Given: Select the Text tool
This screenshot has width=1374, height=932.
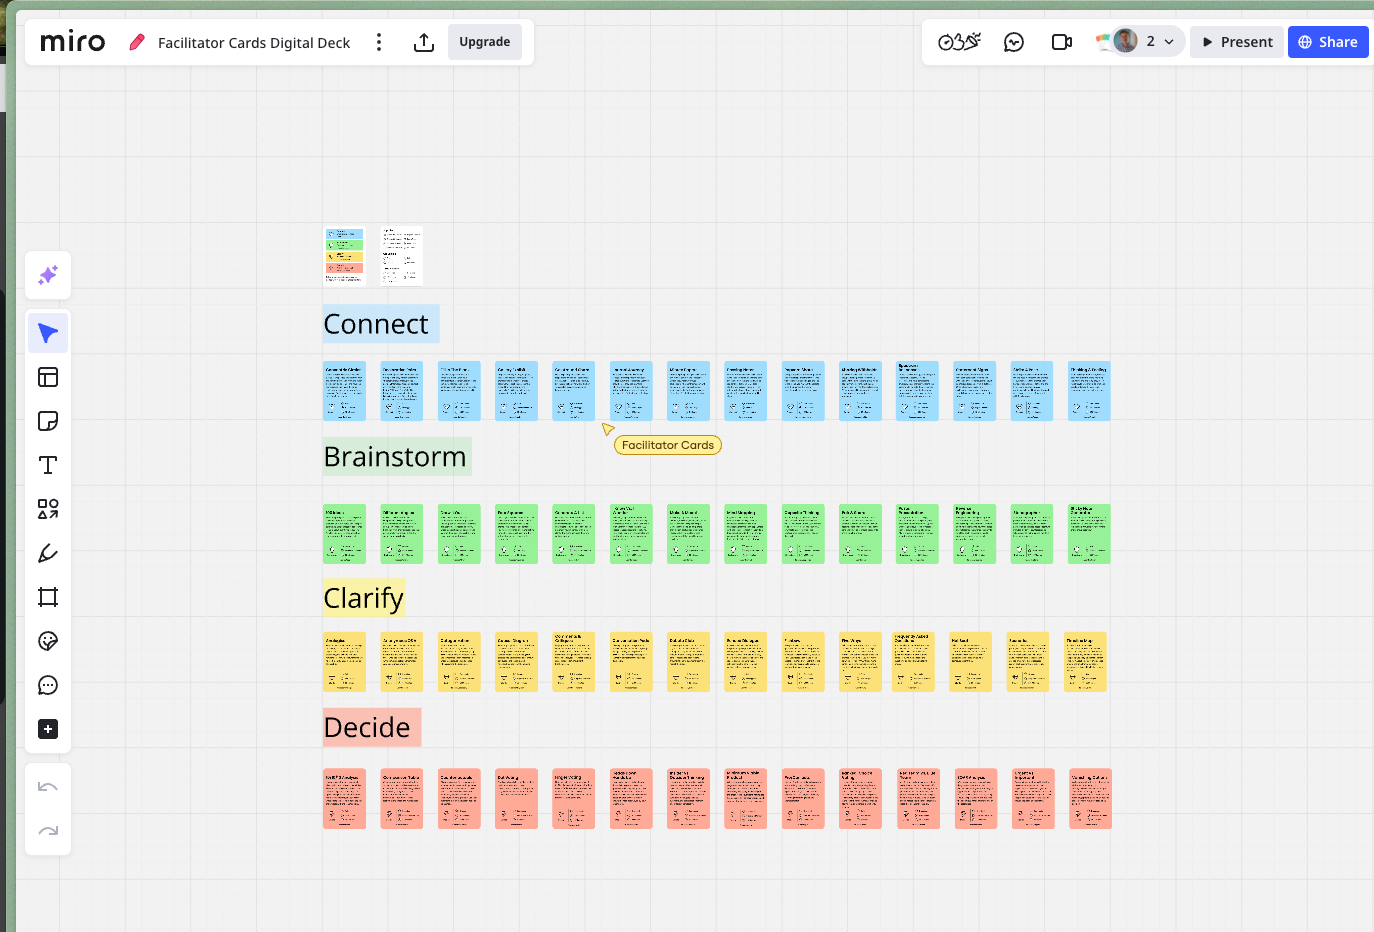Looking at the screenshot, I should 48,465.
